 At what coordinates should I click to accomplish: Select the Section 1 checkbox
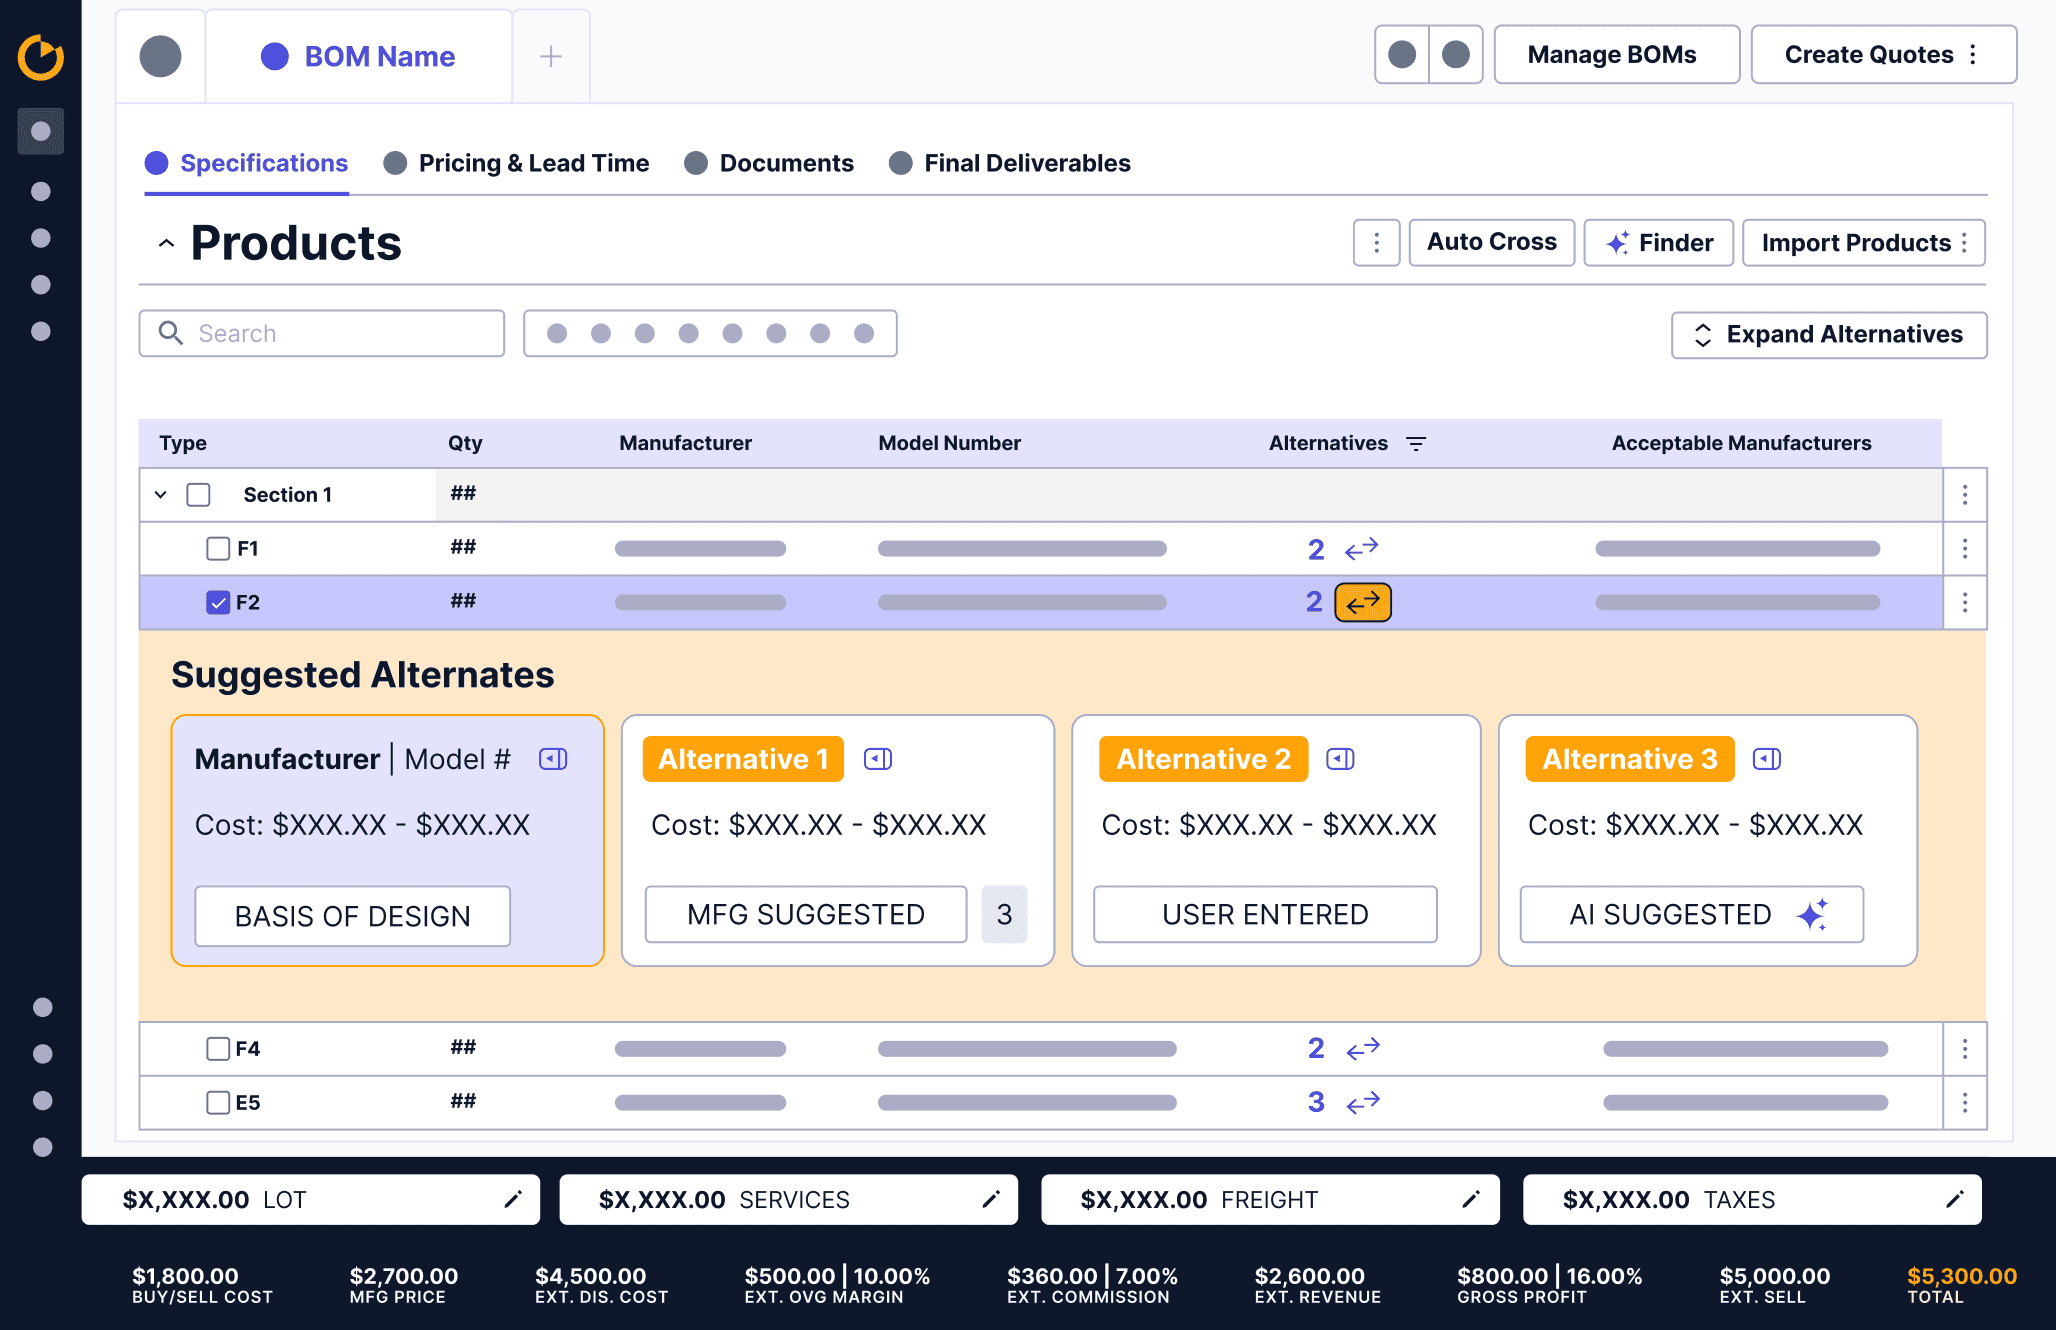click(199, 495)
